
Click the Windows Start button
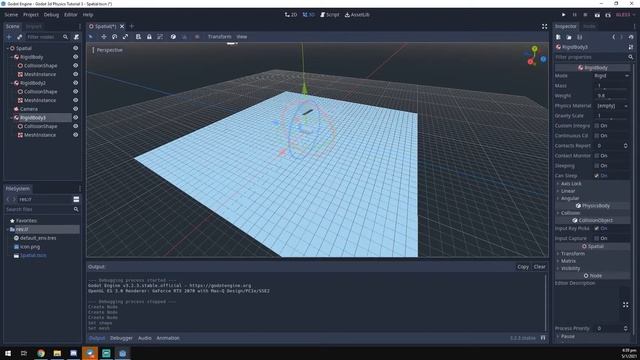8,353
